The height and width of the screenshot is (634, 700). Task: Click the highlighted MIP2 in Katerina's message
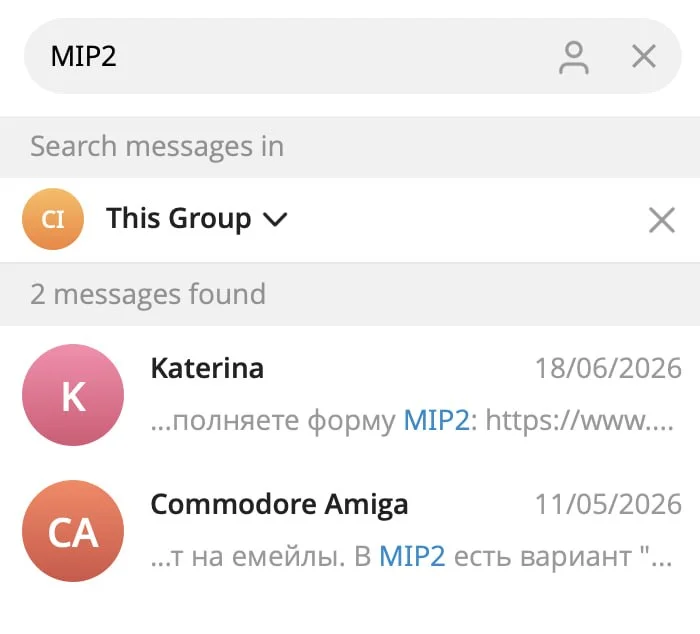tap(436, 421)
